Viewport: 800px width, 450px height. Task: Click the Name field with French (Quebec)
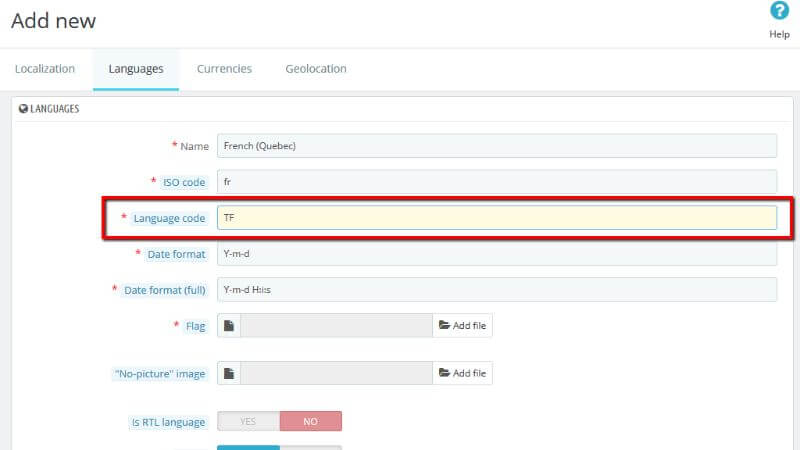497,146
